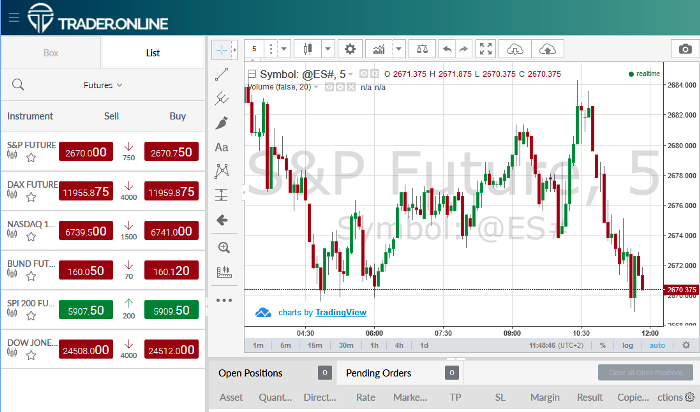The height and width of the screenshot is (412, 700).
Task: Select the trend line drawing tool
Action: pyautogui.click(x=221, y=74)
